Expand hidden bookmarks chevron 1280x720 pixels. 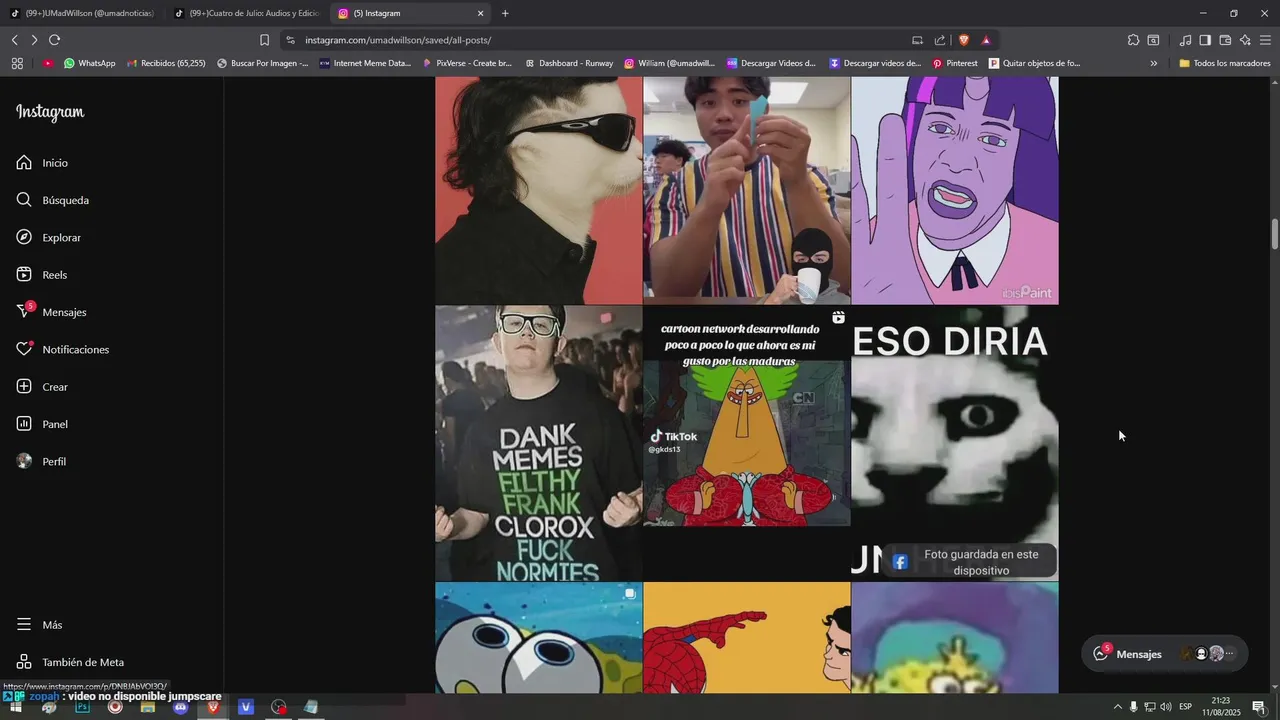tap(1153, 63)
